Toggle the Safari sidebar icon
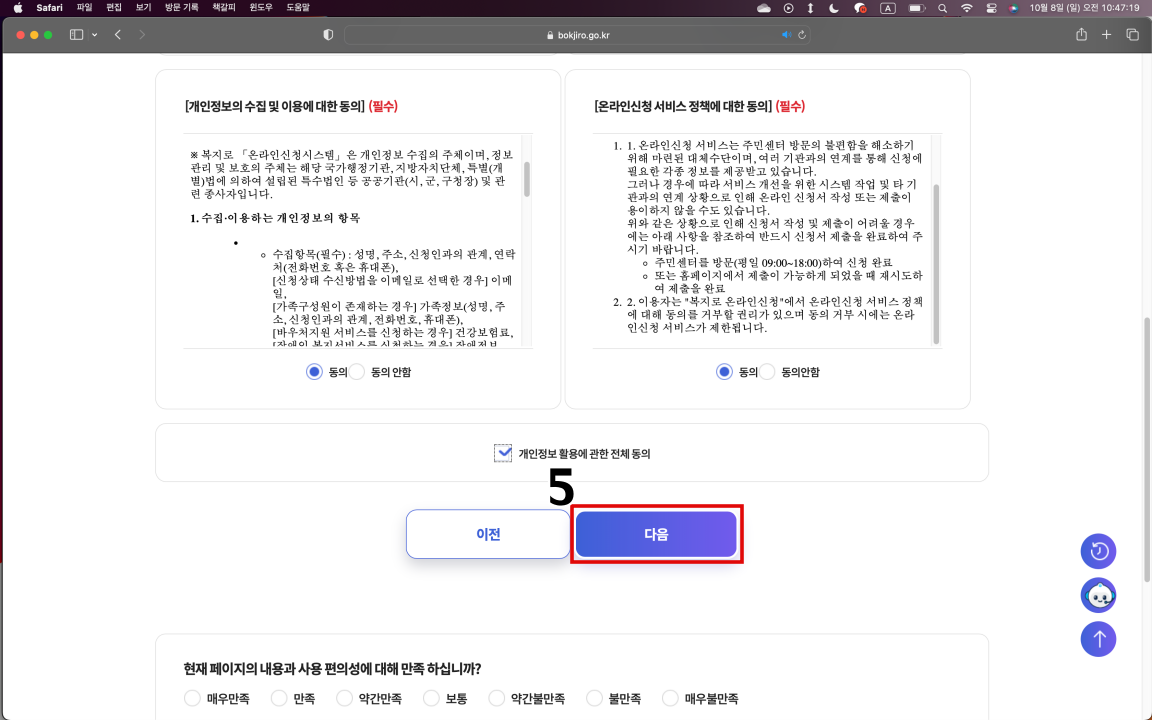Image resolution: width=1152 pixels, height=720 pixels. tap(74, 33)
